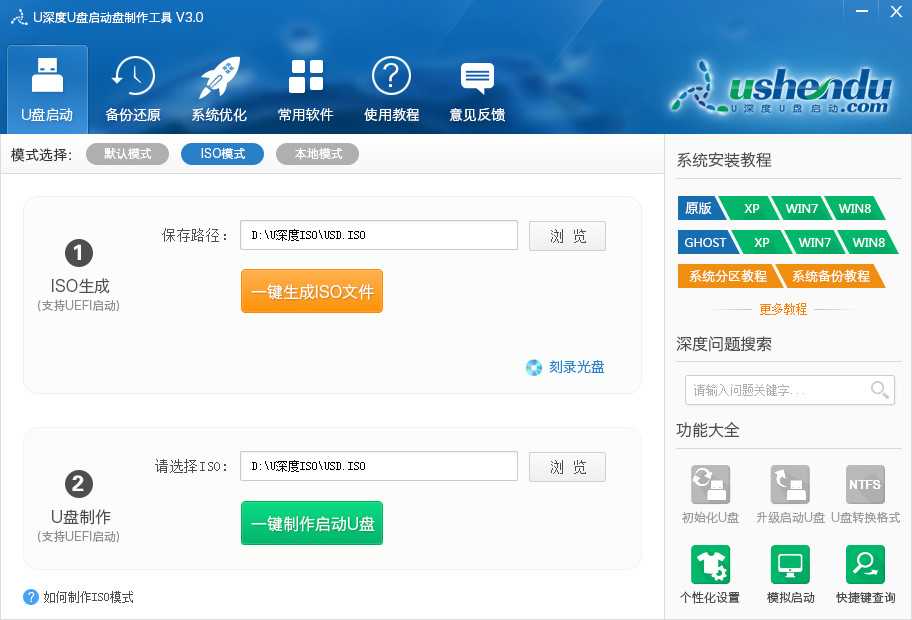Image resolution: width=912 pixels, height=620 pixels.
Task: Open 更多教程 link
Action: [x=783, y=309]
